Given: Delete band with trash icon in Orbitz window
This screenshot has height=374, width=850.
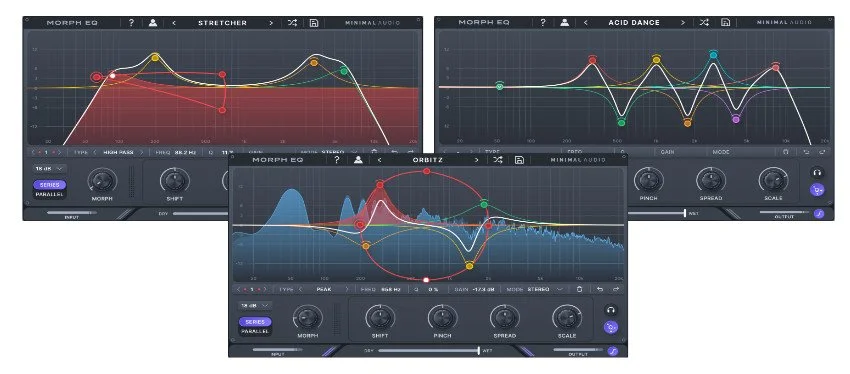Looking at the screenshot, I should [579, 289].
